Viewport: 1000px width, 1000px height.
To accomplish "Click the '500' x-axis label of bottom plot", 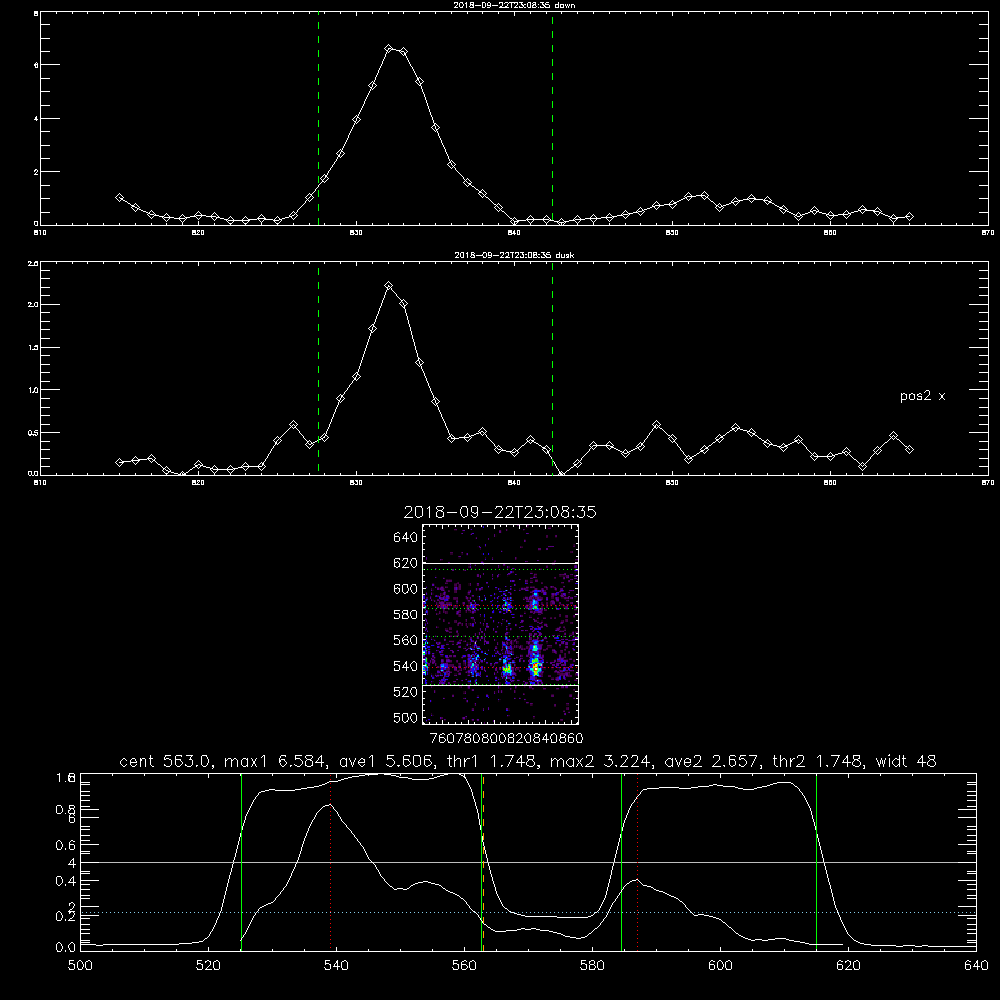I will (80, 966).
